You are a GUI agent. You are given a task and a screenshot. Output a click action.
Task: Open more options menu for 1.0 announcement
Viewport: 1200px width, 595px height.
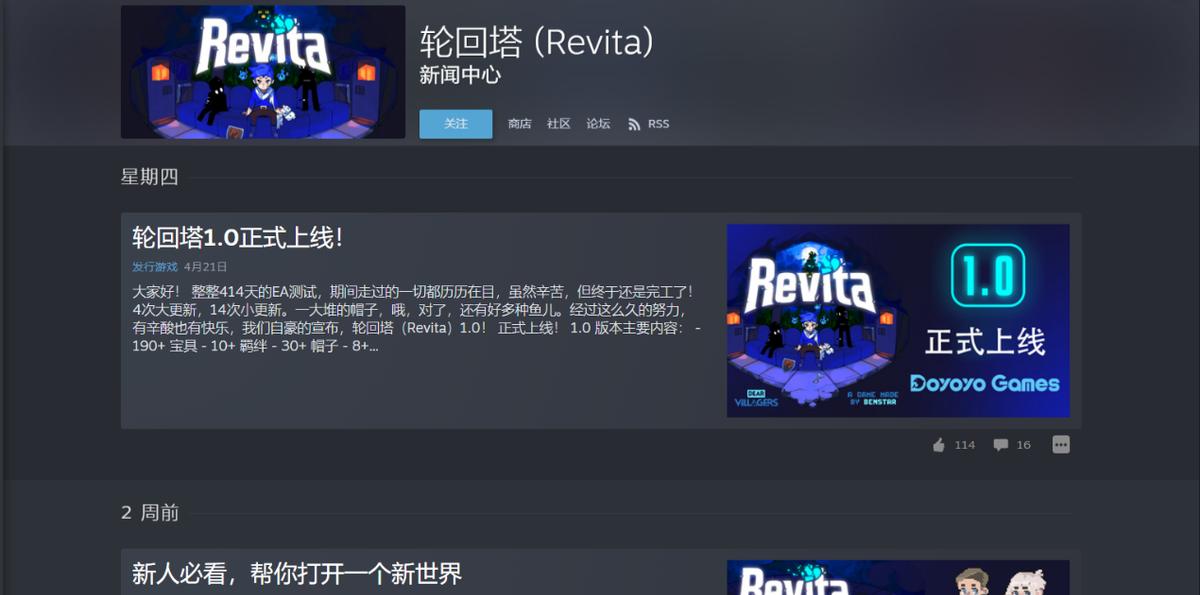point(1061,445)
